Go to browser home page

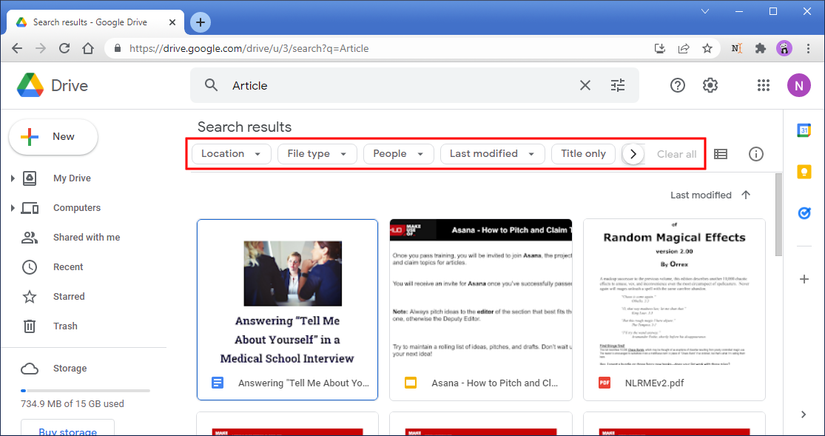click(88, 48)
